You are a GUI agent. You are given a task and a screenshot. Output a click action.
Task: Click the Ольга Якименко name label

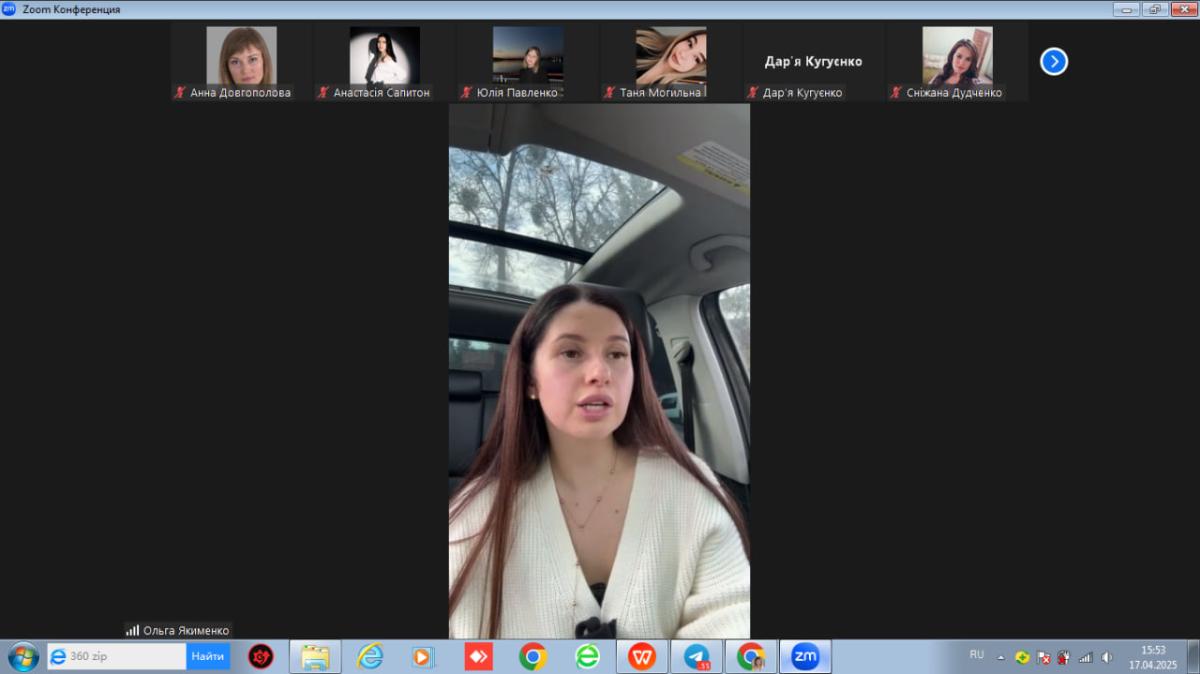tap(186, 630)
